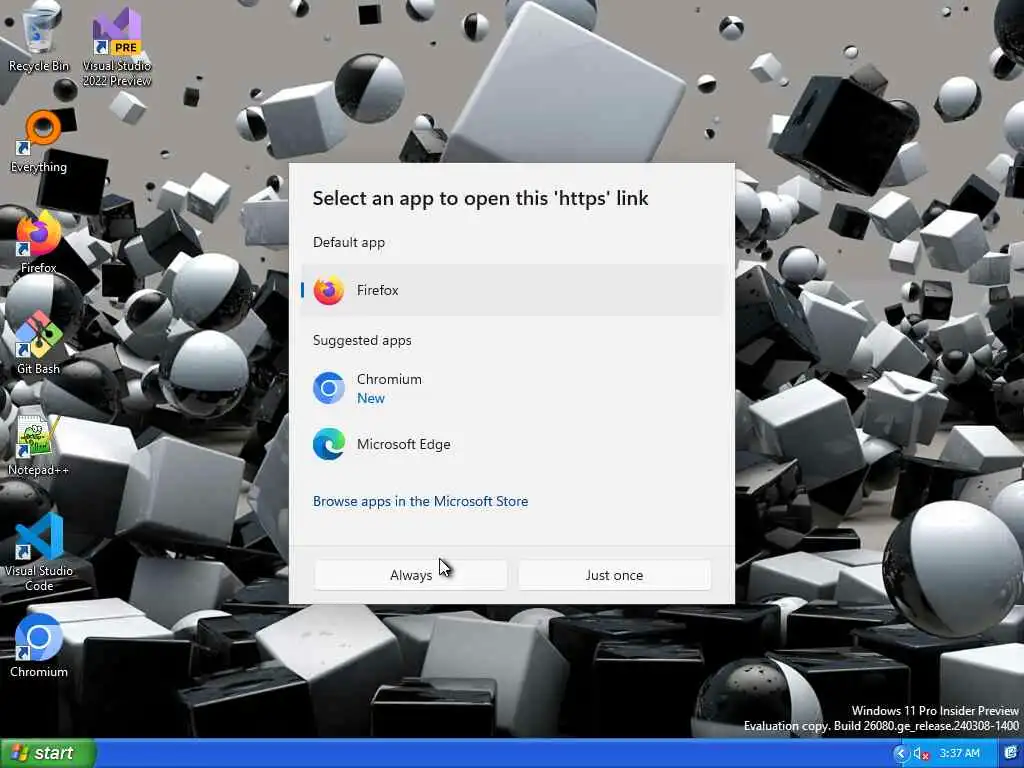Click the 3:37 AM clock

(959, 754)
